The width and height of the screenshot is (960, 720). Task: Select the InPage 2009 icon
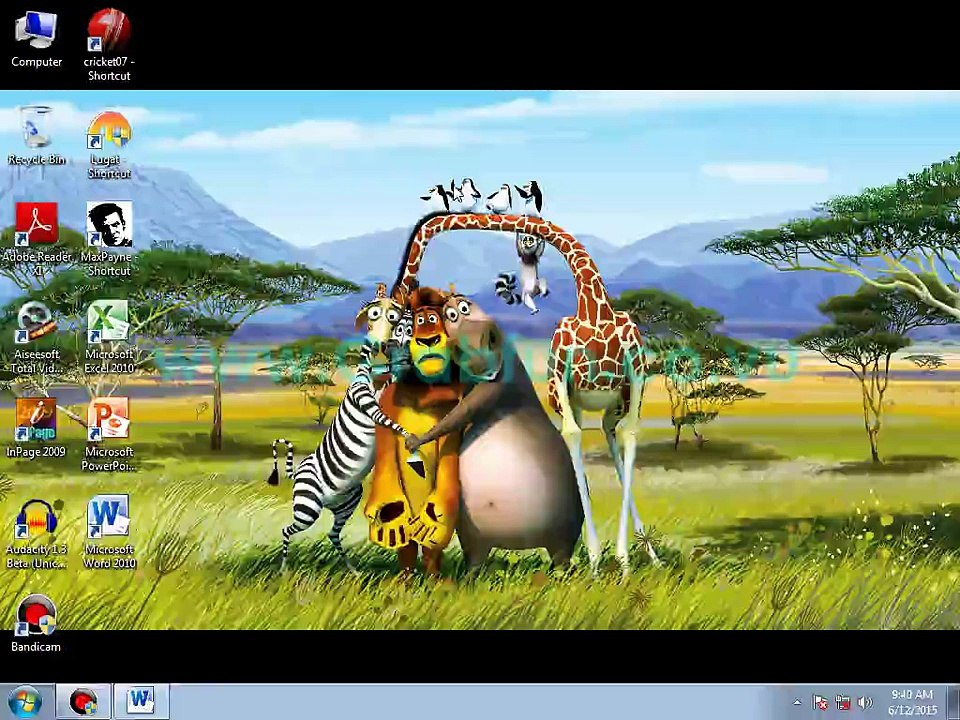37,427
